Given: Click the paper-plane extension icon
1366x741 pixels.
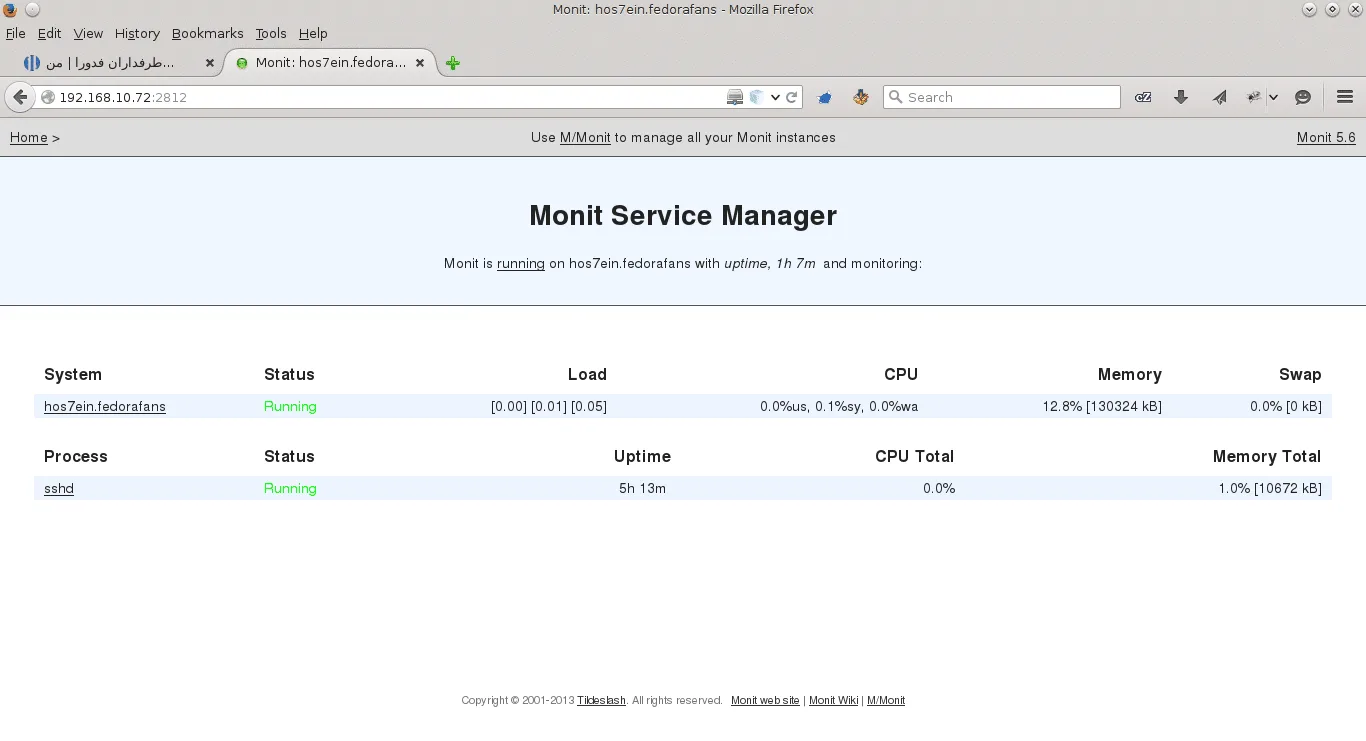Looking at the screenshot, I should [x=1219, y=97].
